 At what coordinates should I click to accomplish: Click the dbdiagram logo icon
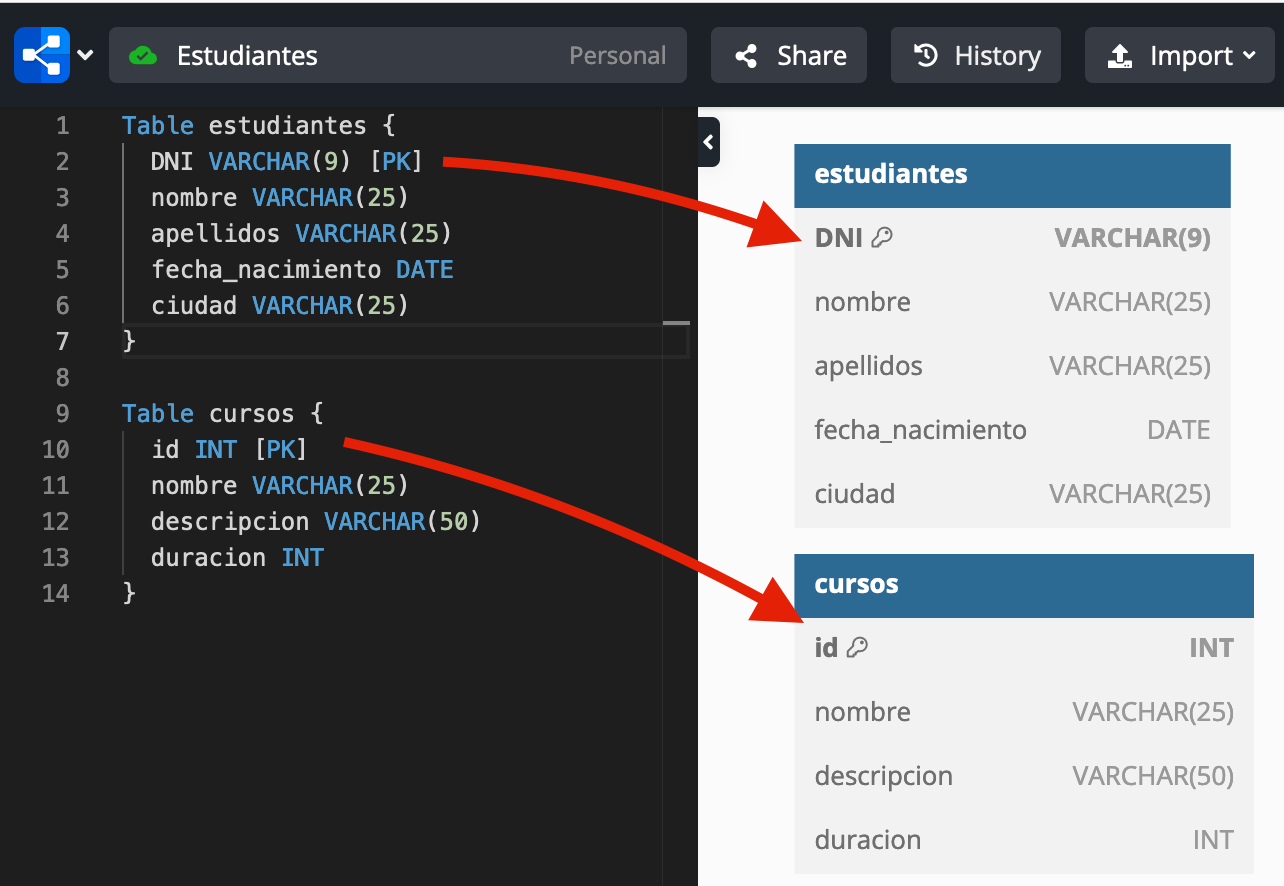pos(42,55)
